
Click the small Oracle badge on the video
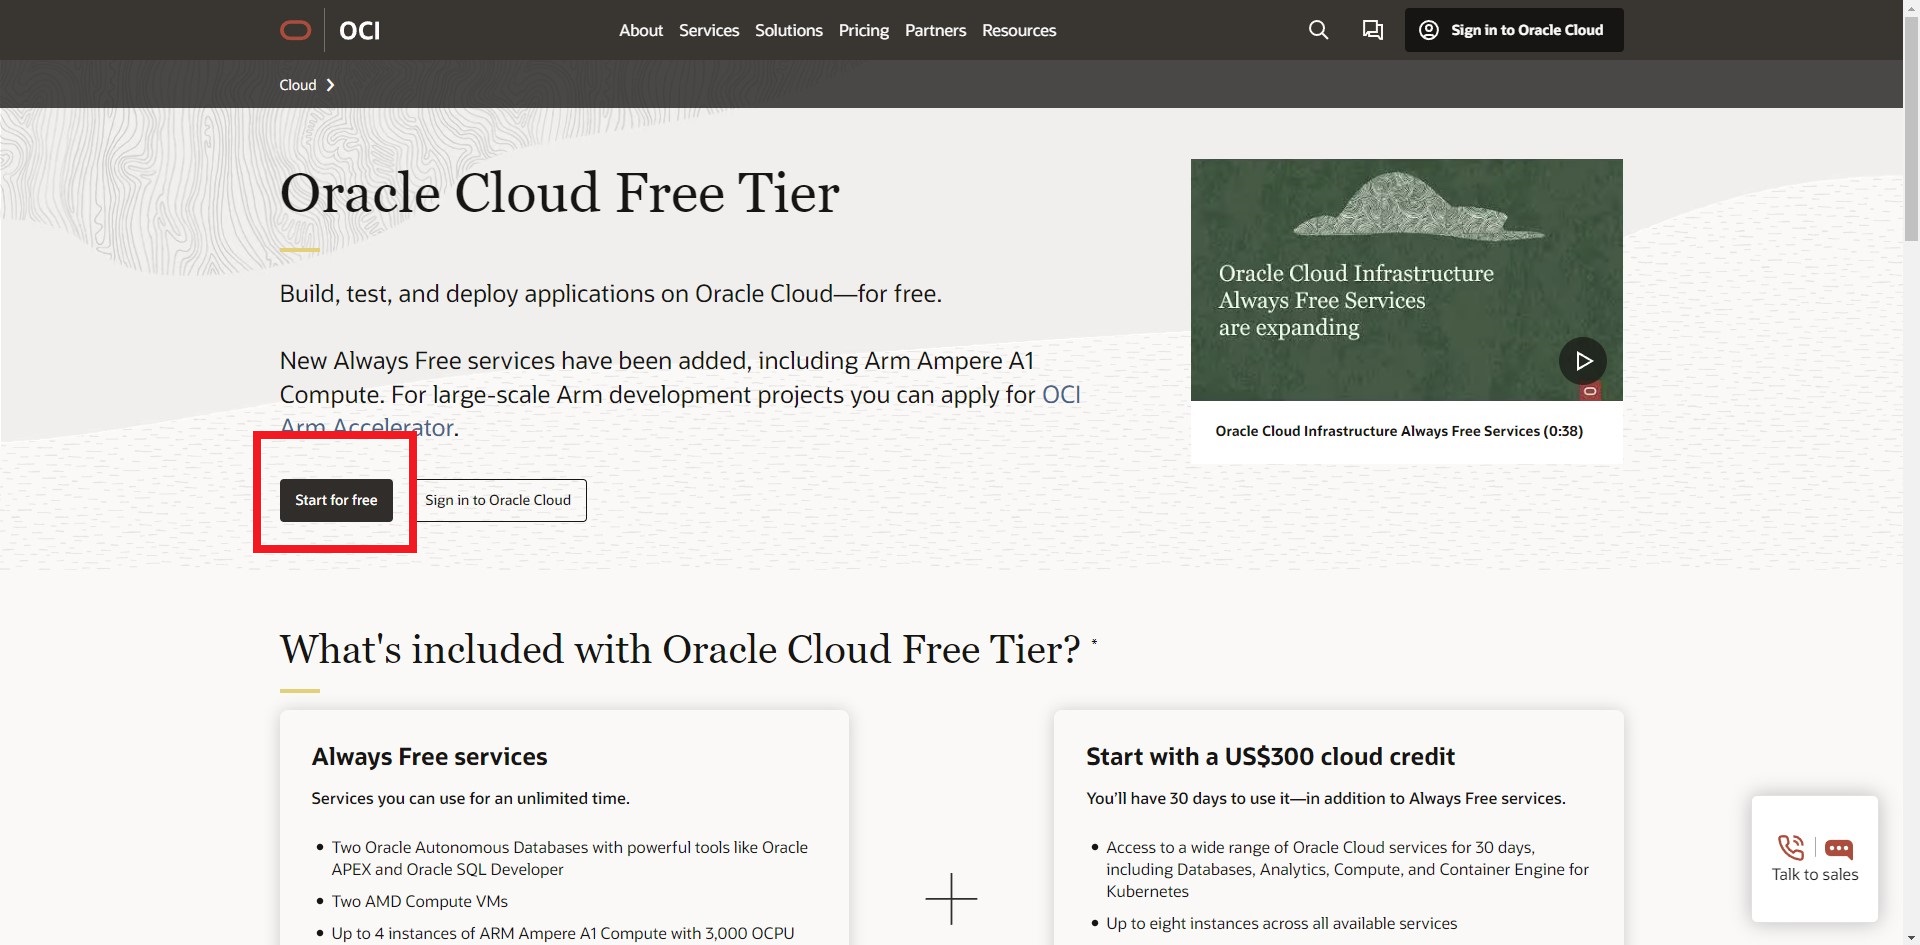point(1589,391)
